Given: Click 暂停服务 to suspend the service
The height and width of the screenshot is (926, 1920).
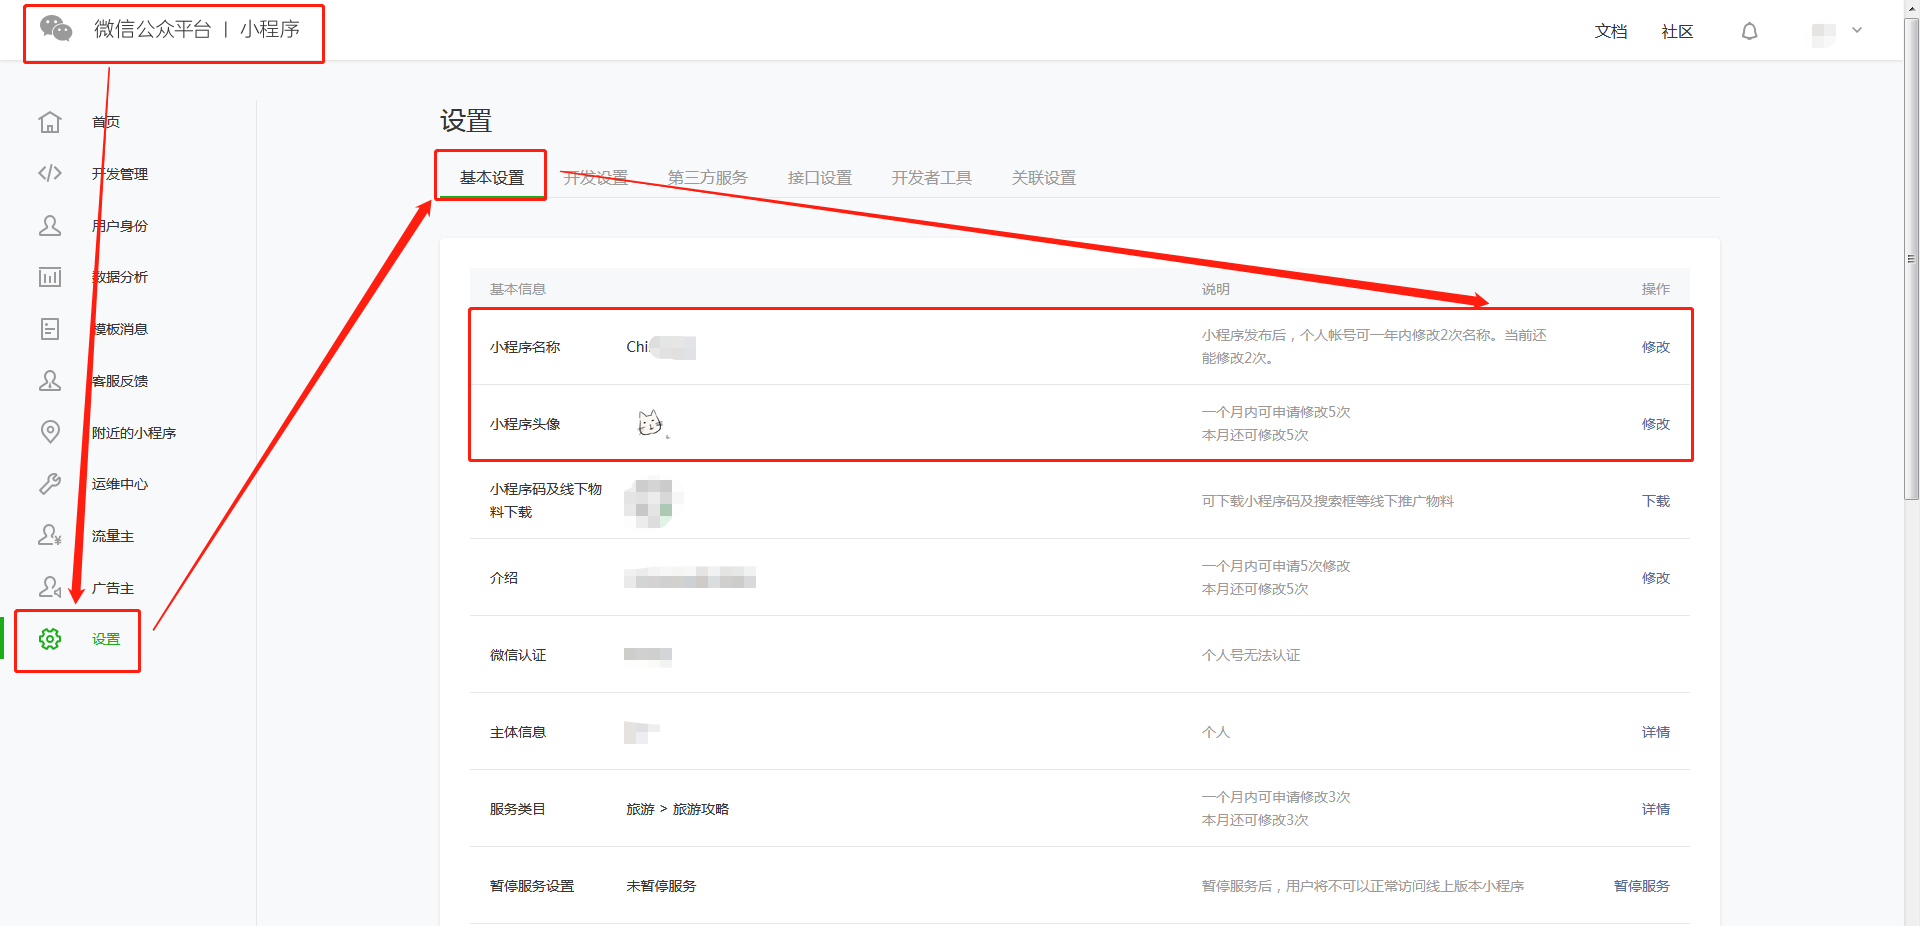Looking at the screenshot, I should tap(1641, 885).
